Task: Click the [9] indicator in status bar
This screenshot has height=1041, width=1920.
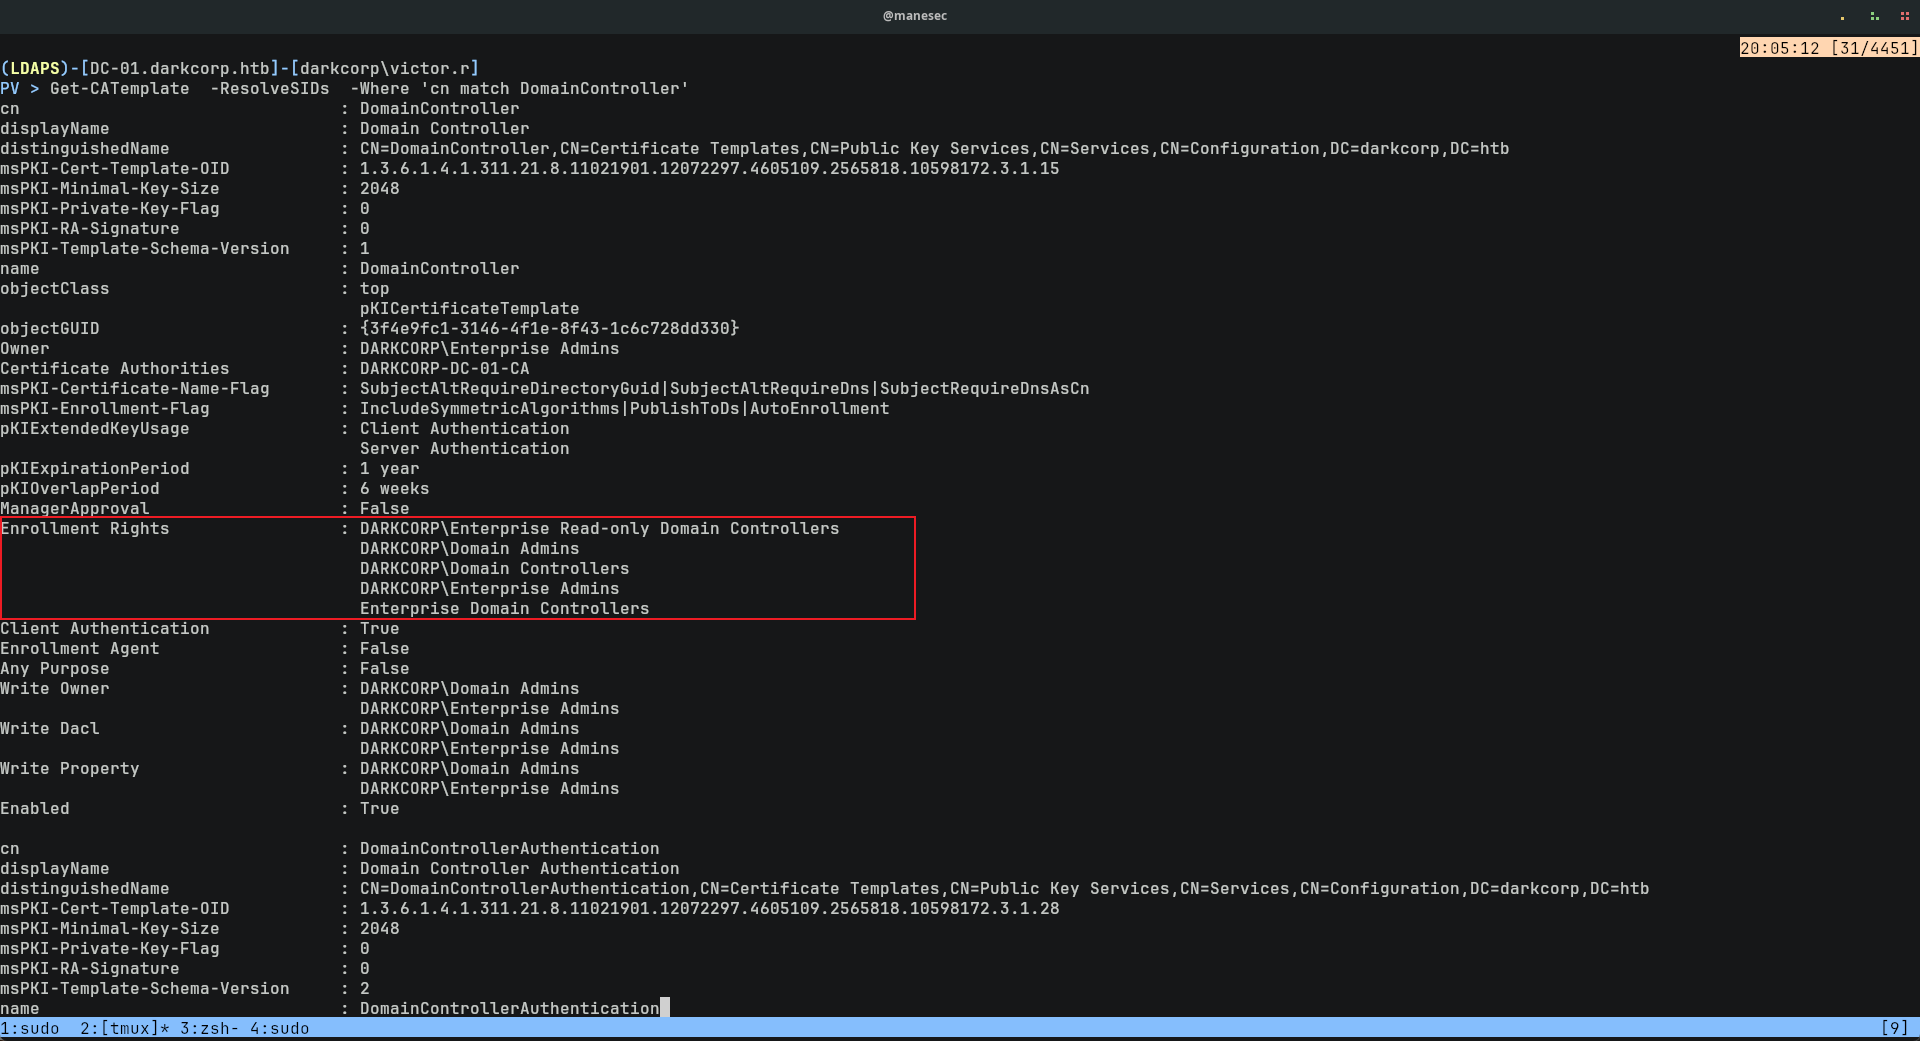Action: [1894, 1028]
